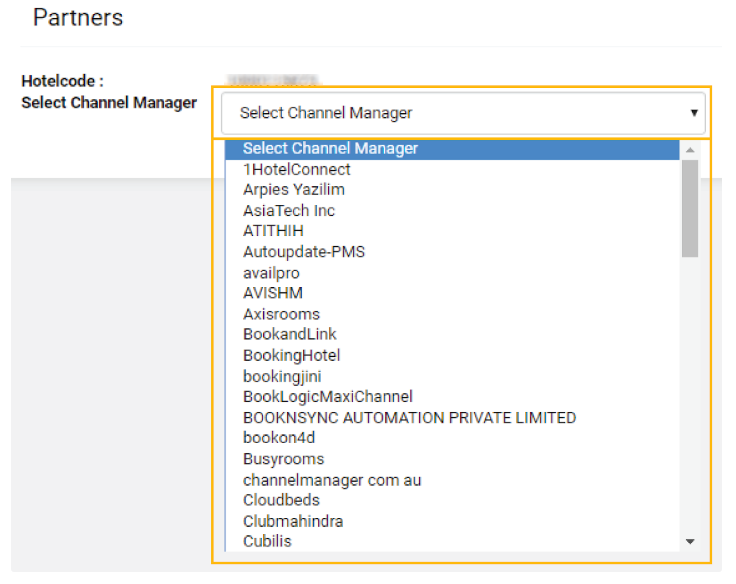Click the list scrollbar down arrow

[690, 542]
